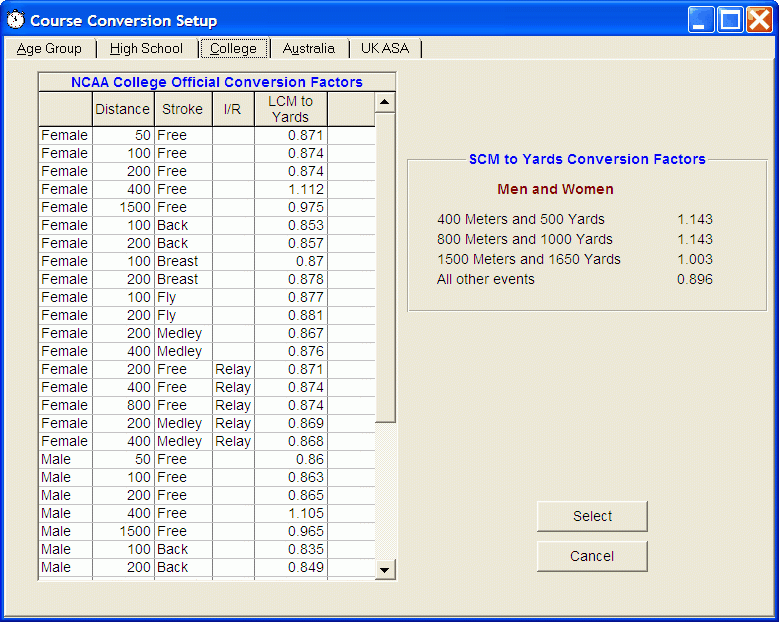The image size is (779, 622).
Task: Click the LCM to Yards column header
Action: coord(290,109)
